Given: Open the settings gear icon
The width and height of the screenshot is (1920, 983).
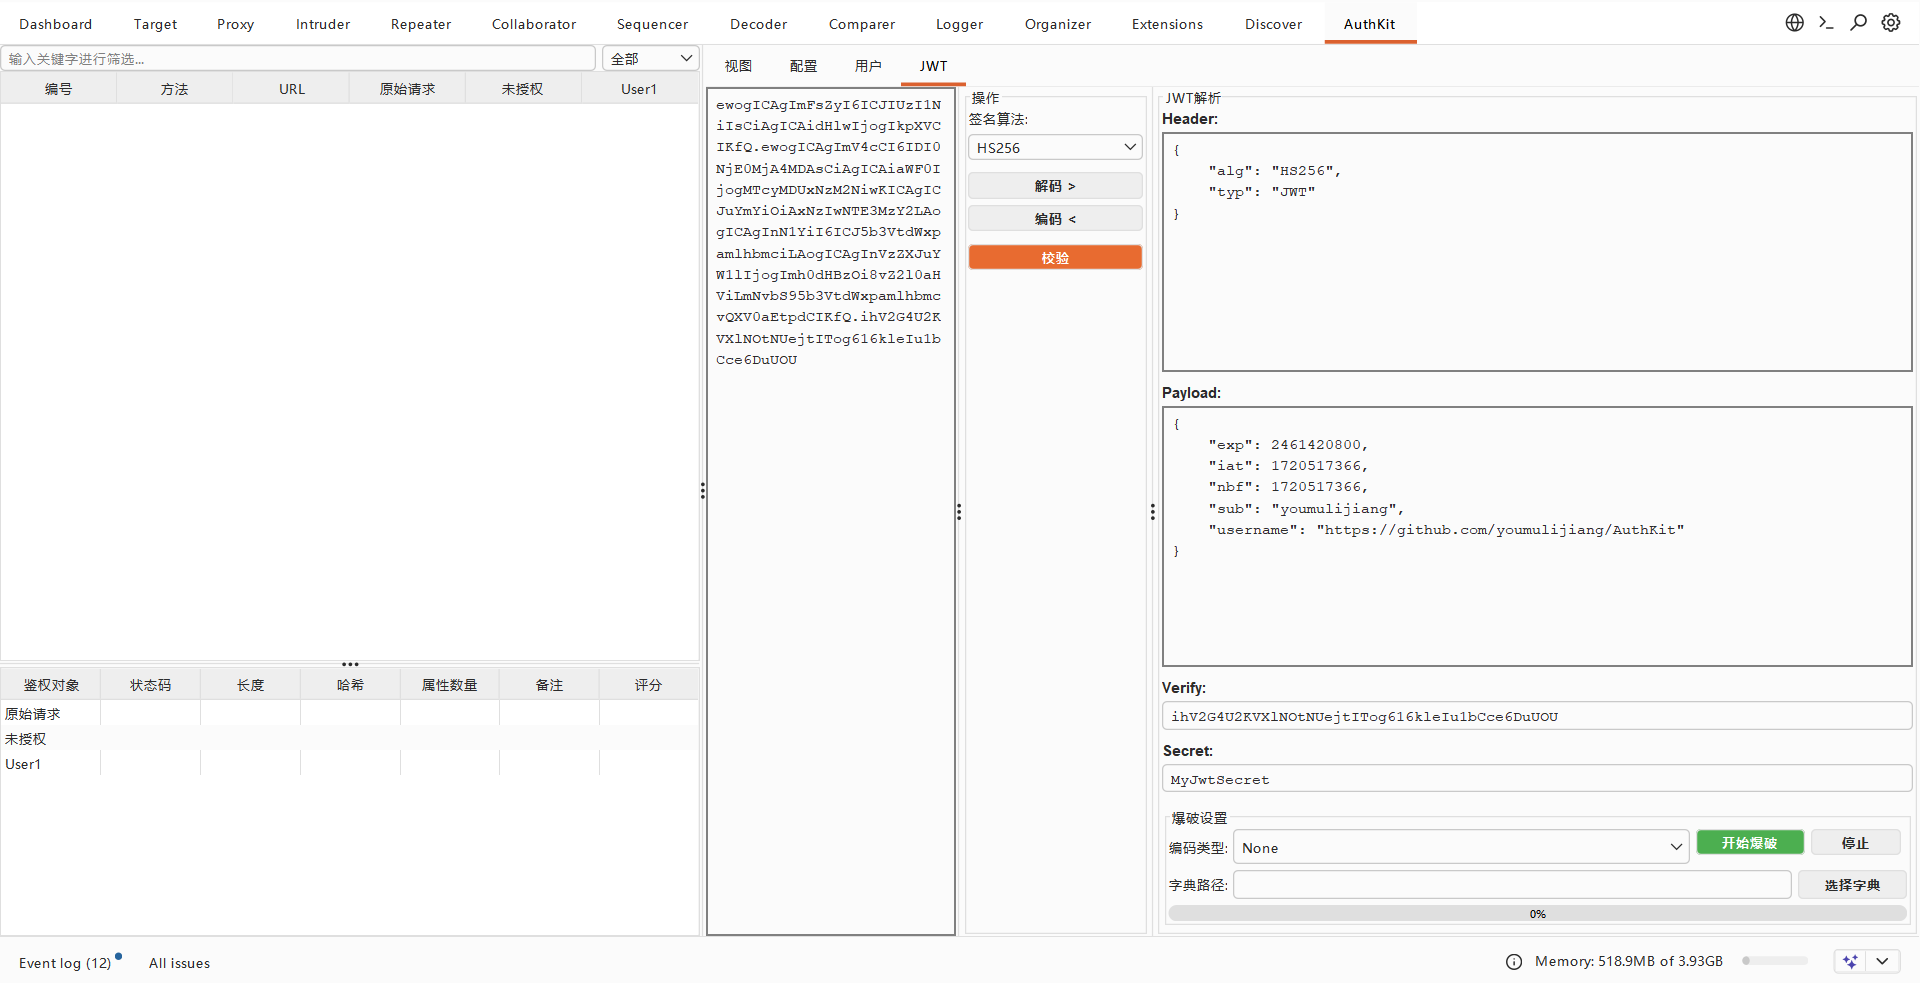Looking at the screenshot, I should 1891,22.
